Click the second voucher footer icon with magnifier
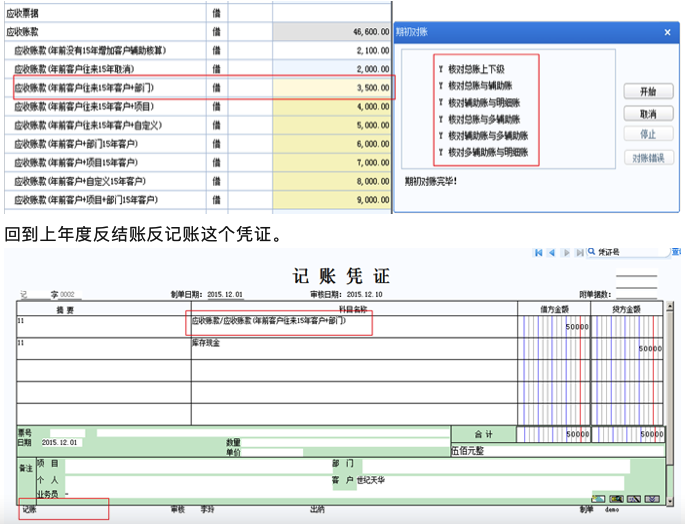 pyautogui.click(x=616, y=499)
